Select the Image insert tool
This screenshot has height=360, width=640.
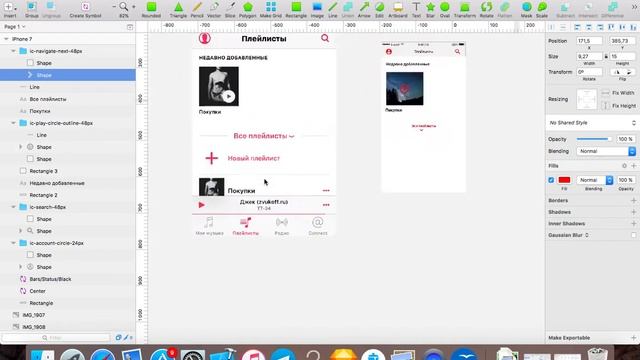[x=317, y=9]
